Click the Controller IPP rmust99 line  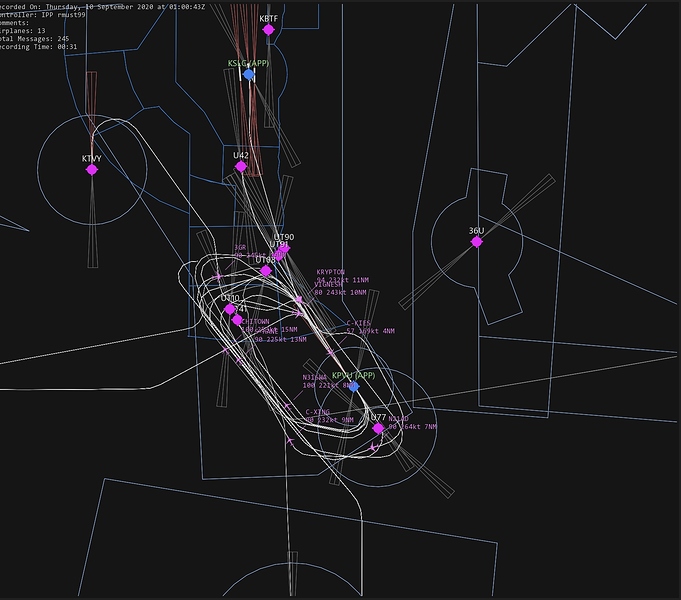pos(43,15)
